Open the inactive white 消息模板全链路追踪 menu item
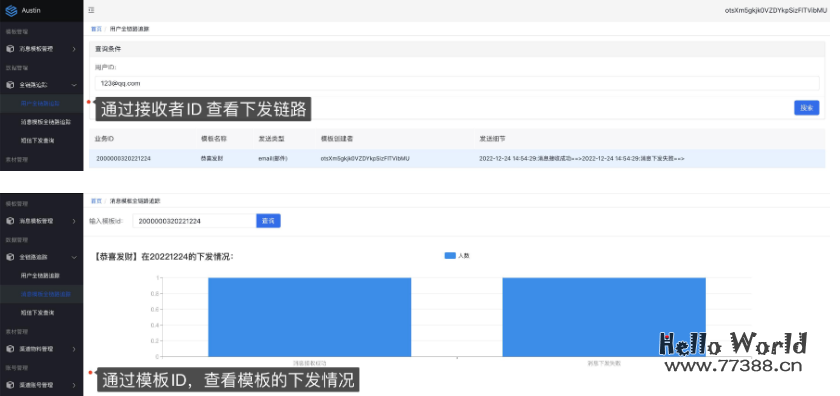Screen dimensions: 840x396 coord(46,122)
